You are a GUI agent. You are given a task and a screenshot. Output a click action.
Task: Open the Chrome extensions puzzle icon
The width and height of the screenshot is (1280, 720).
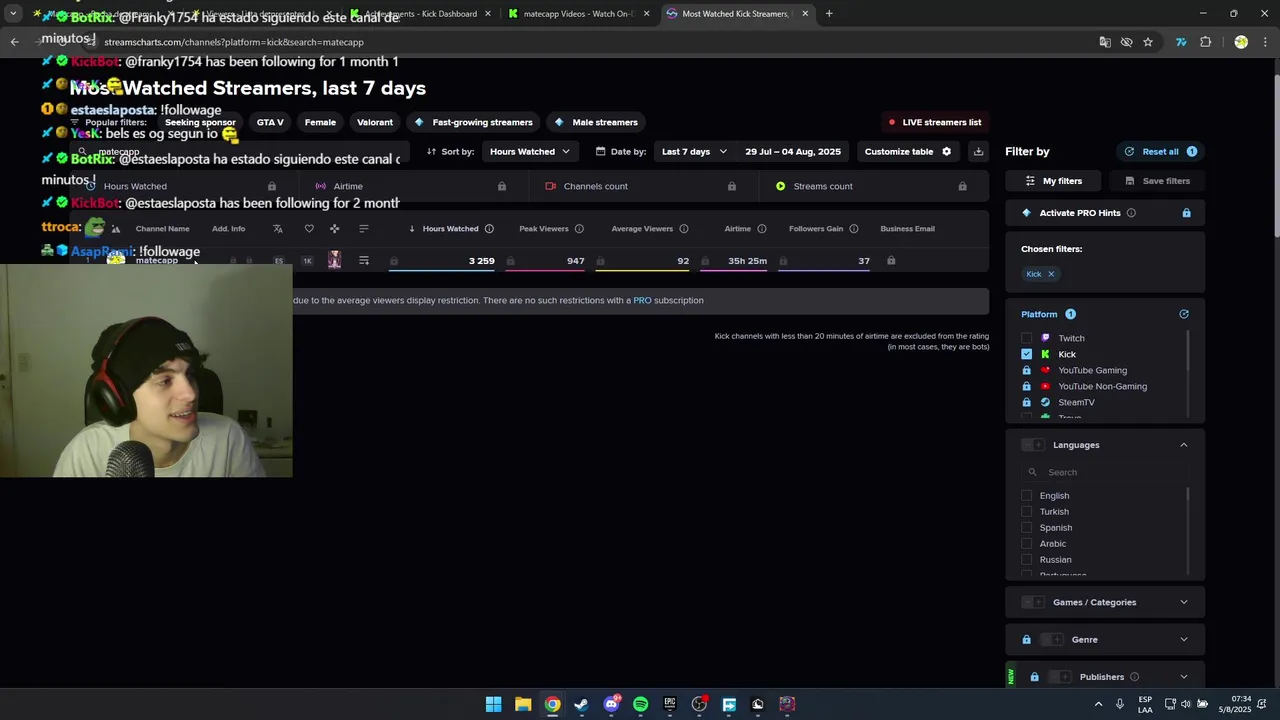pyautogui.click(x=1205, y=42)
